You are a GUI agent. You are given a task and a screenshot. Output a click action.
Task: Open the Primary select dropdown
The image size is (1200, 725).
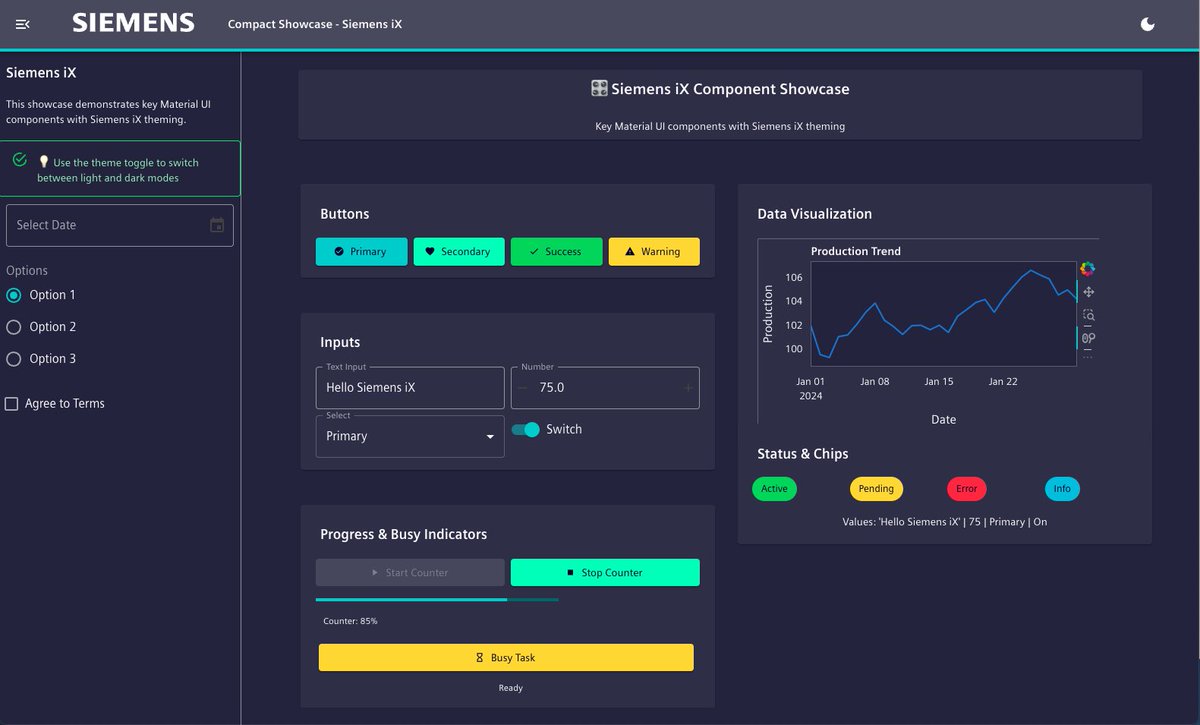pyautogui.click(x=410, y=436)
